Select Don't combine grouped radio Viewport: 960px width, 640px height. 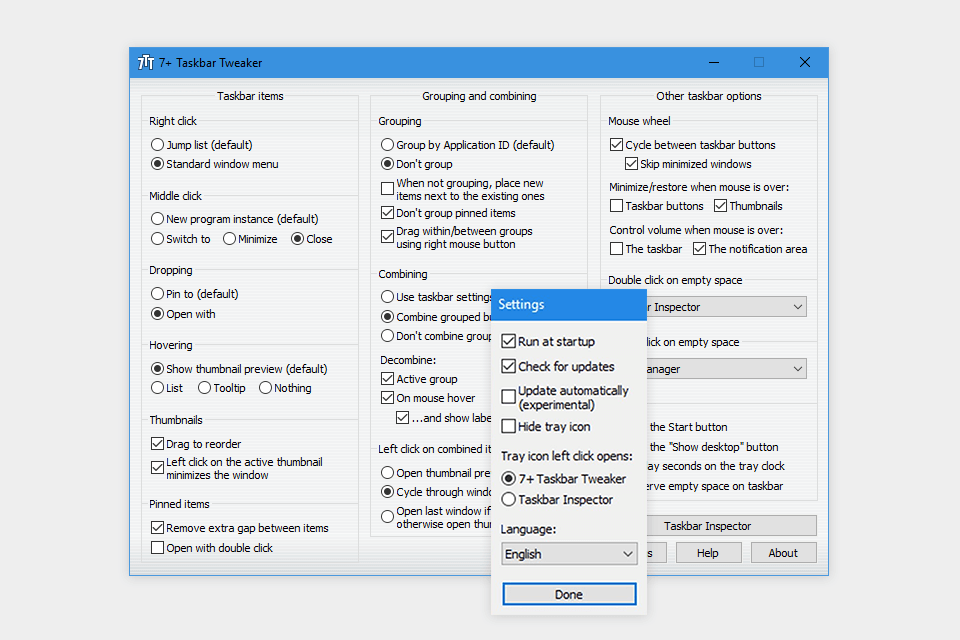(387, 336)
